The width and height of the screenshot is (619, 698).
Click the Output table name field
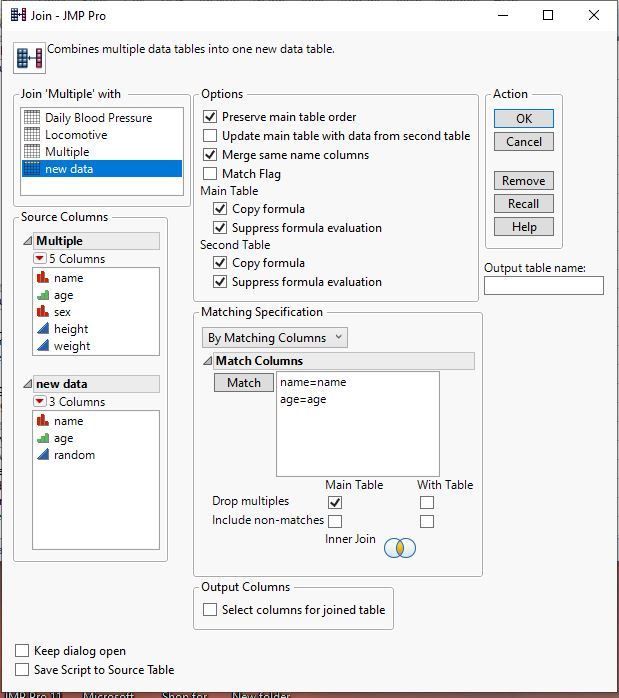pyautogui.click(x=544, y=285)
